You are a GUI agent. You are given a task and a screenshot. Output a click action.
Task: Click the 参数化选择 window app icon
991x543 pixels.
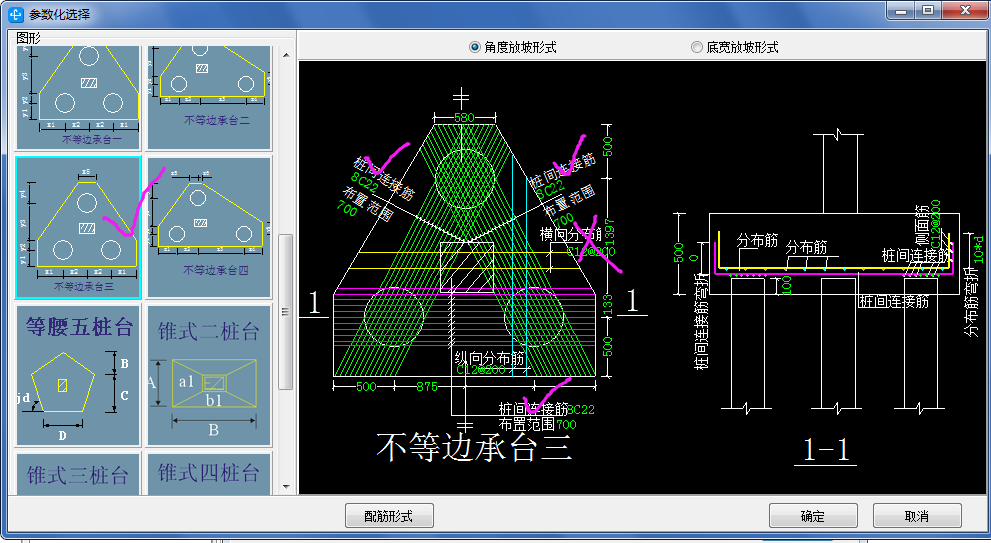[15, 13]
